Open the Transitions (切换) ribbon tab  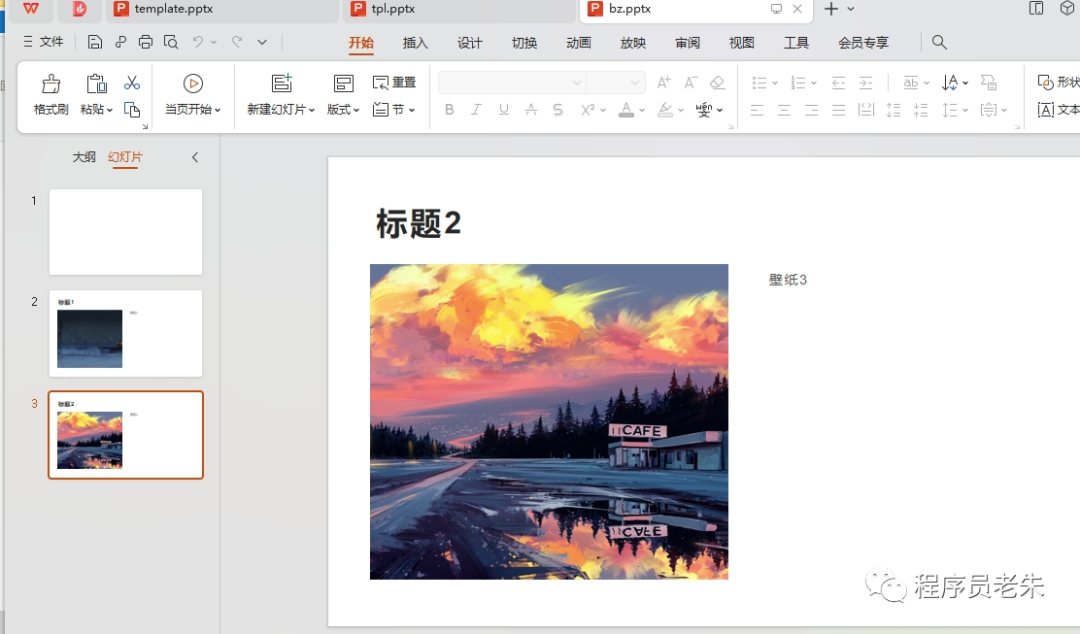tap(524, 43)
